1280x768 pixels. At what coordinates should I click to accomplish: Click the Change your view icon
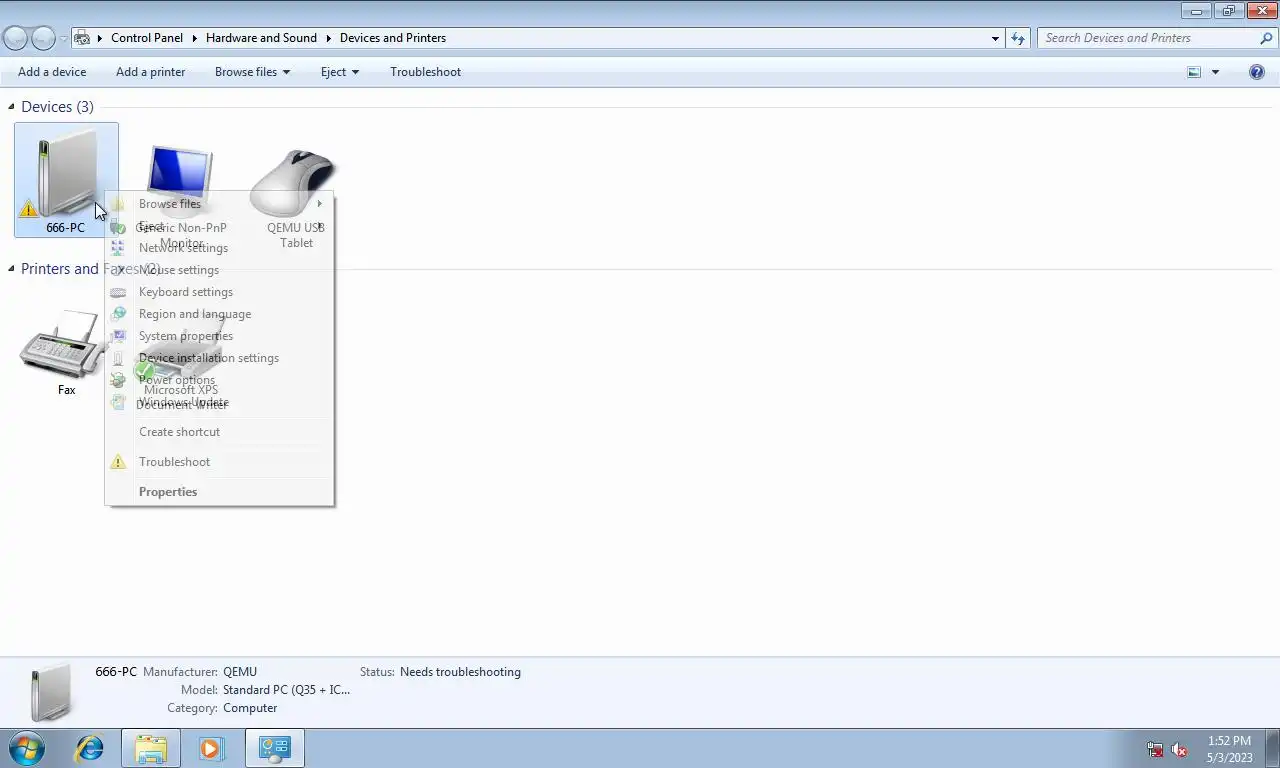click(x=1194, y=72)
